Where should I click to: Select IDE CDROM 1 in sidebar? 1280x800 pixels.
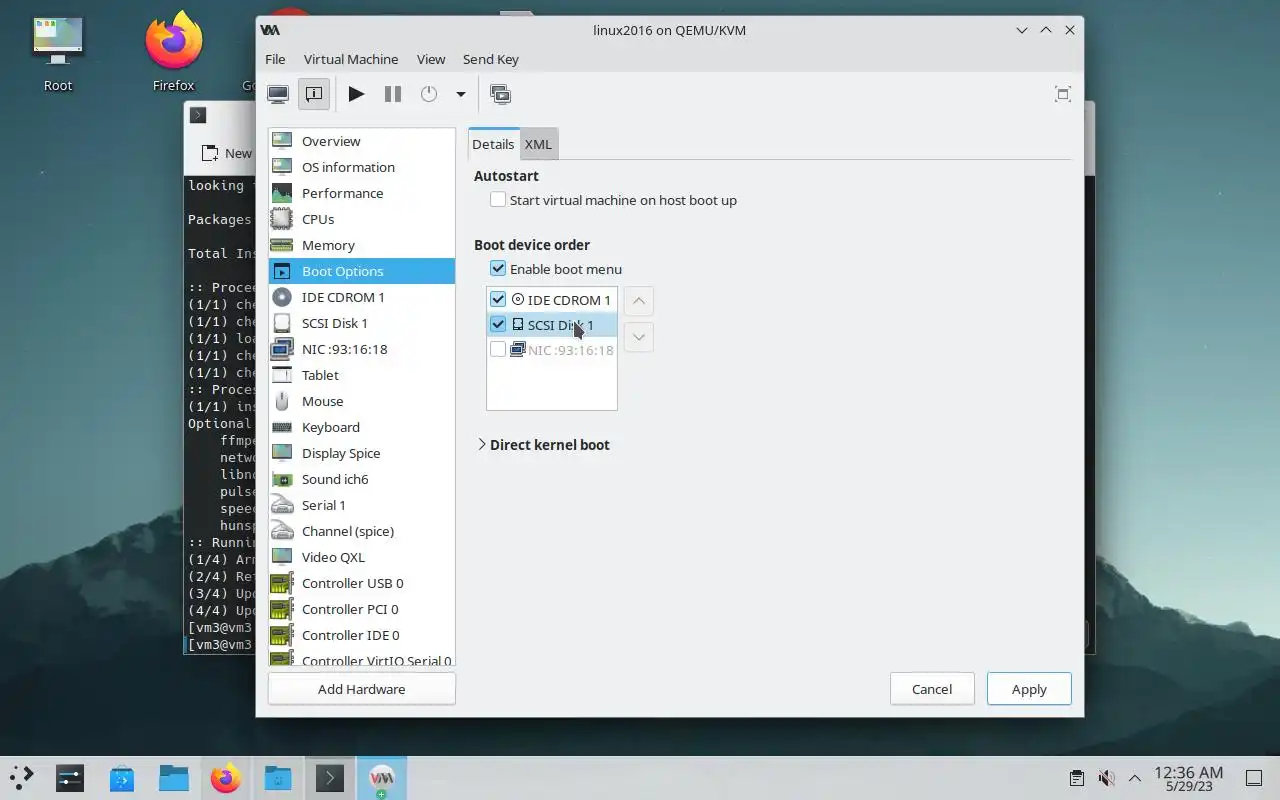pyautogui.click(x=361, y=297)
